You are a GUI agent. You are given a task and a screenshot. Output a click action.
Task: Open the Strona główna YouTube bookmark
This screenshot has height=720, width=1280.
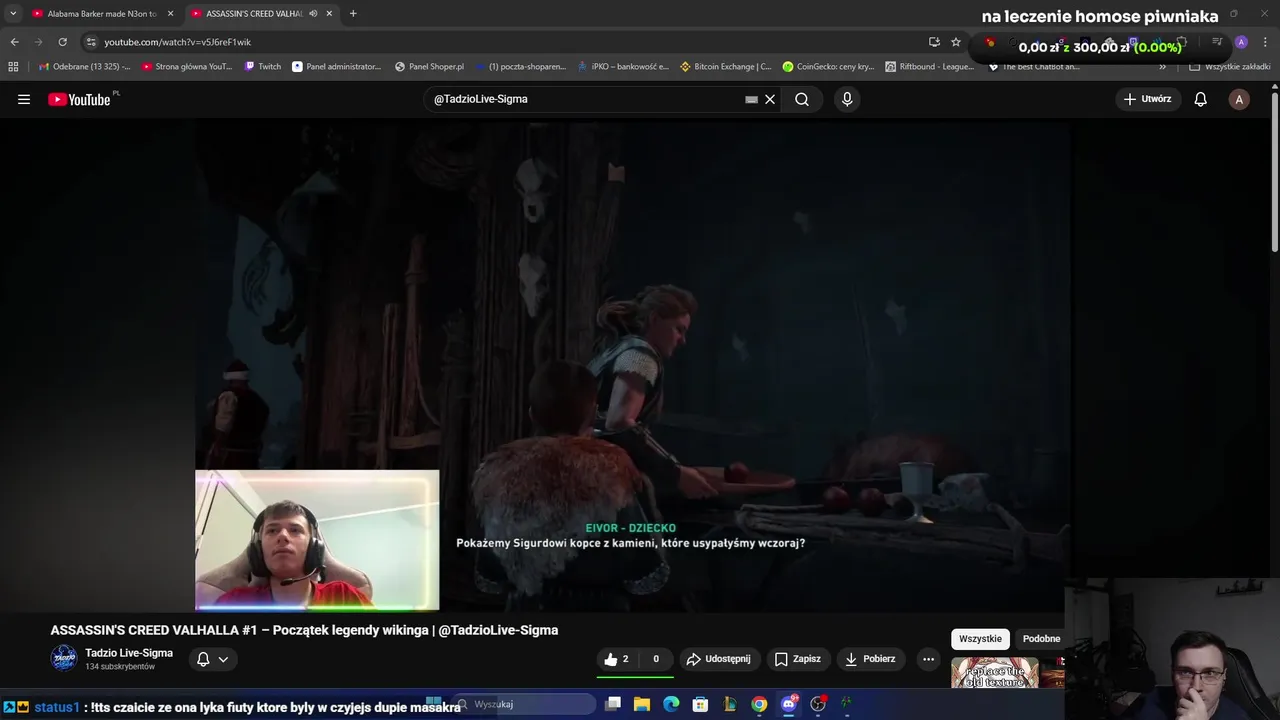[187, 67]
